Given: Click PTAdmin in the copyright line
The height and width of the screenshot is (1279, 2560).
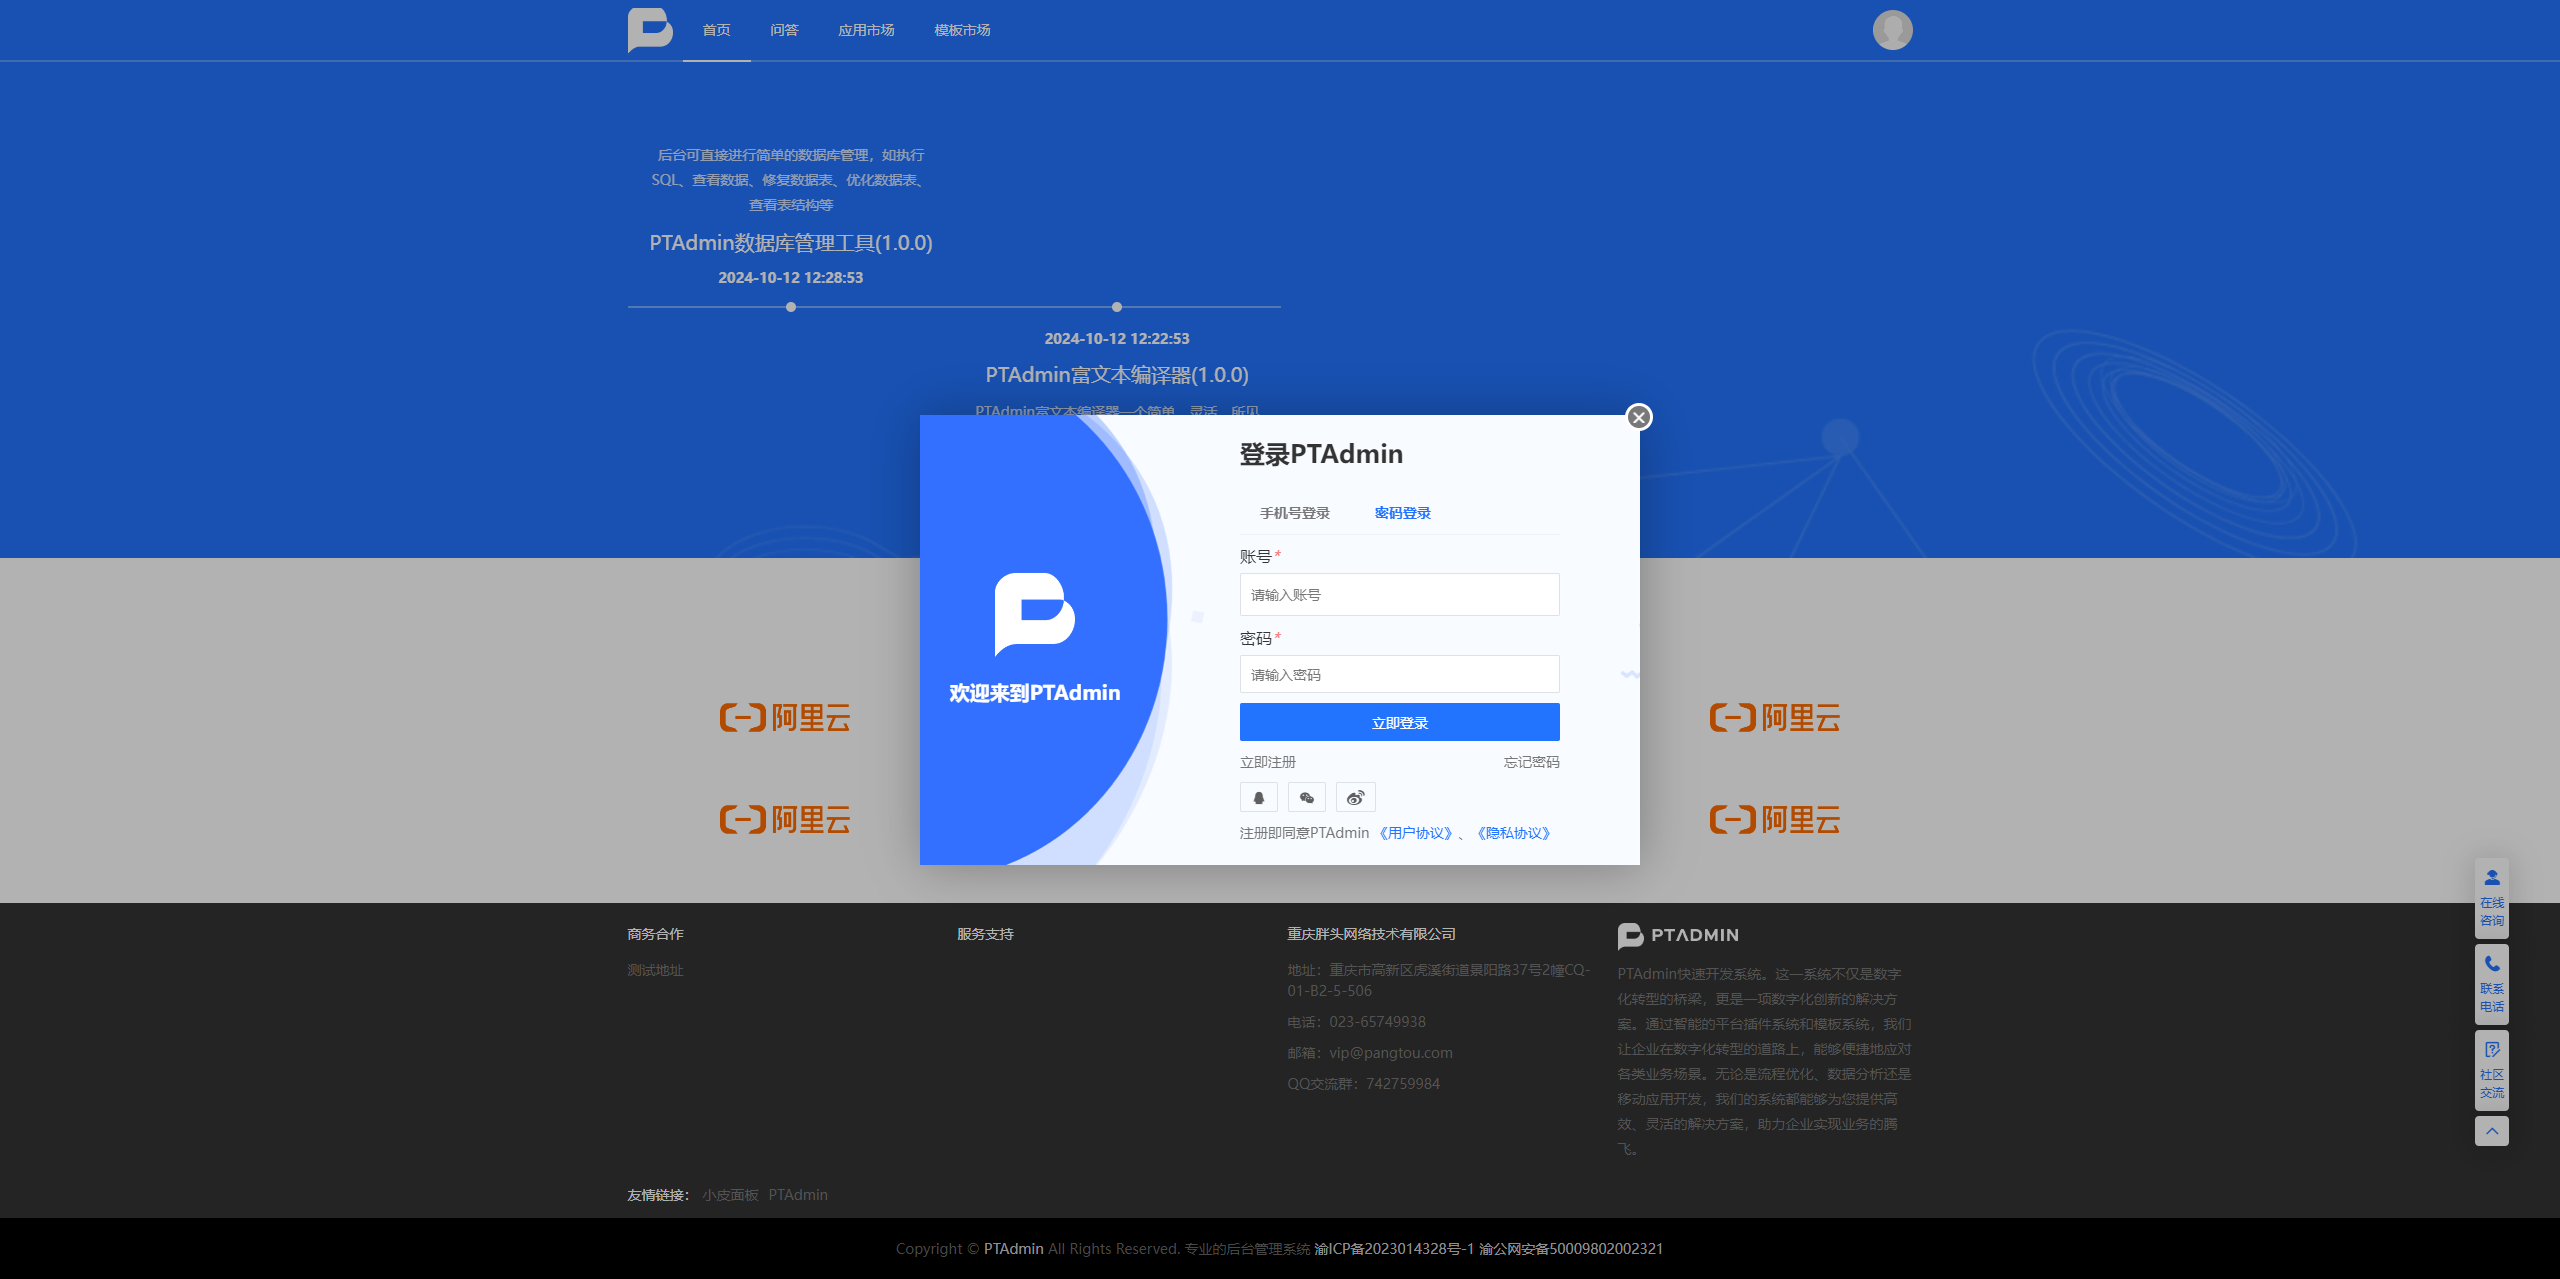Looking at the screenshot, I should pos(1013,1249).
